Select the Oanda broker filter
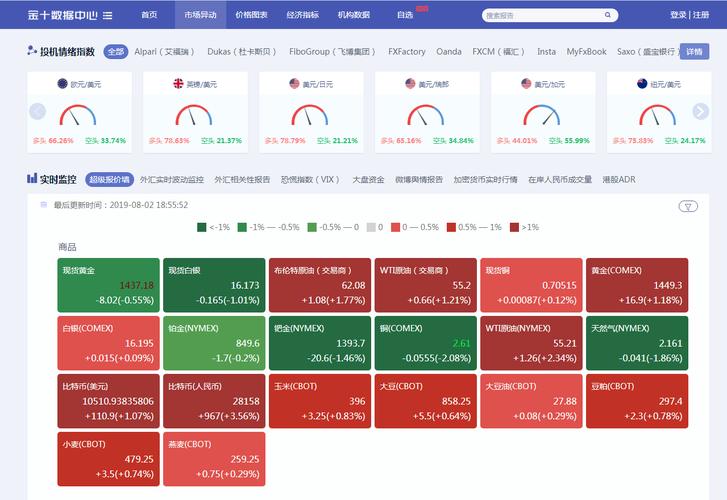Viewport: 727px width, 500px height. (x=449, y=52)
